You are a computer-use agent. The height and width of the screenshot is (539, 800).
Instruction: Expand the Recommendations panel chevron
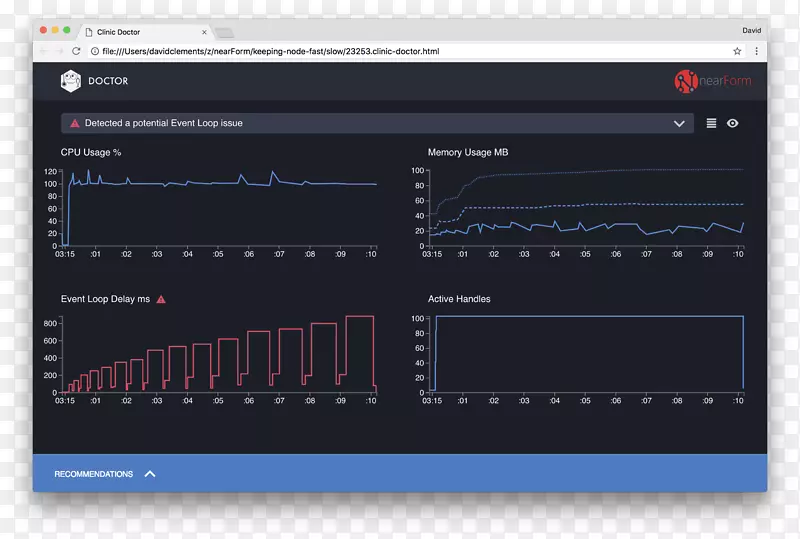click(x=150, y=474)
